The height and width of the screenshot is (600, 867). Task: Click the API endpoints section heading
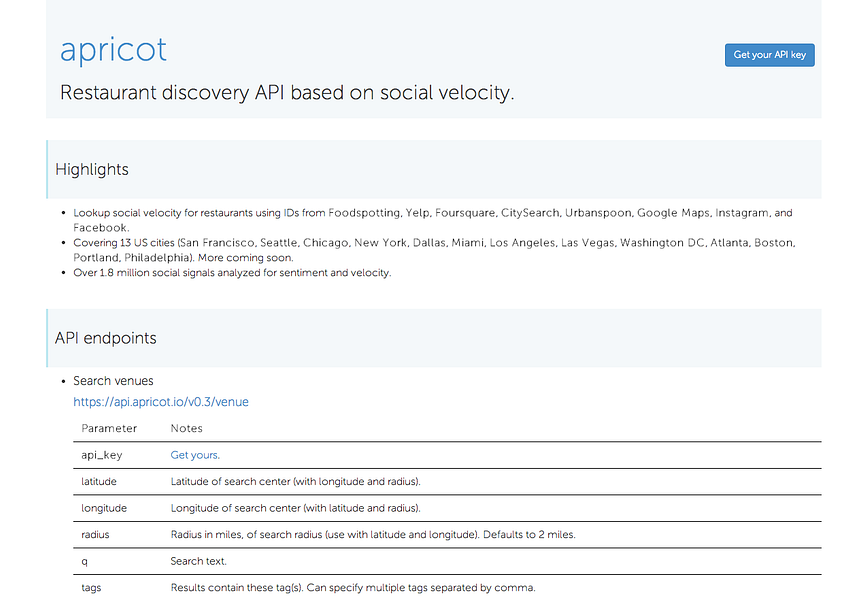coord(106,338)
